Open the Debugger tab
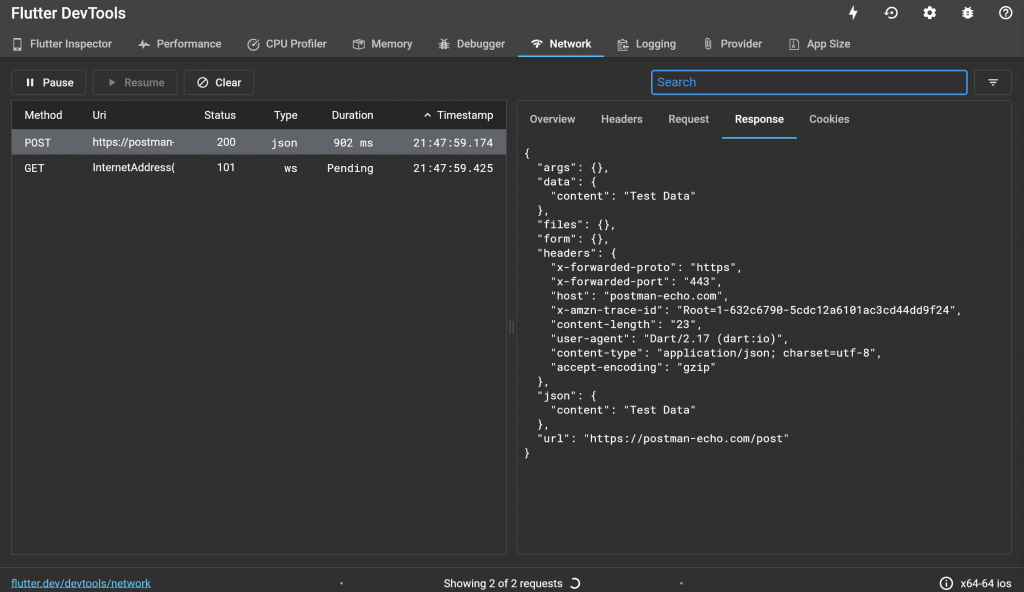The image size is (1024, 592). click(472, 44)
